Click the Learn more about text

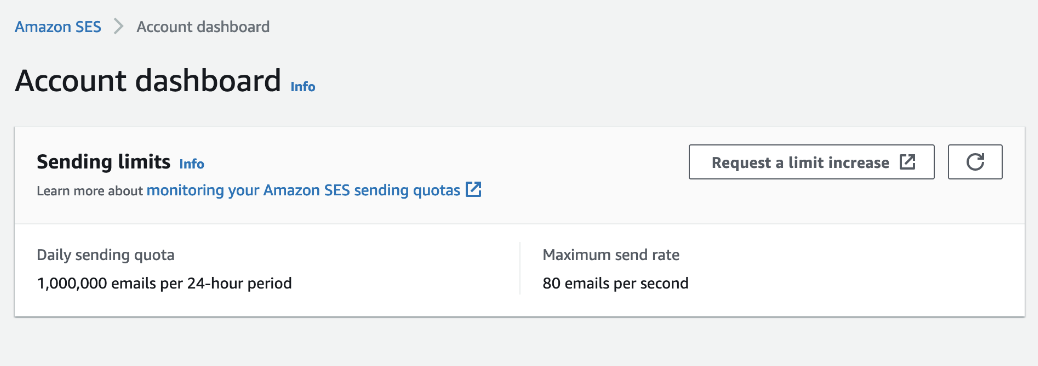[x=90, y=191]
